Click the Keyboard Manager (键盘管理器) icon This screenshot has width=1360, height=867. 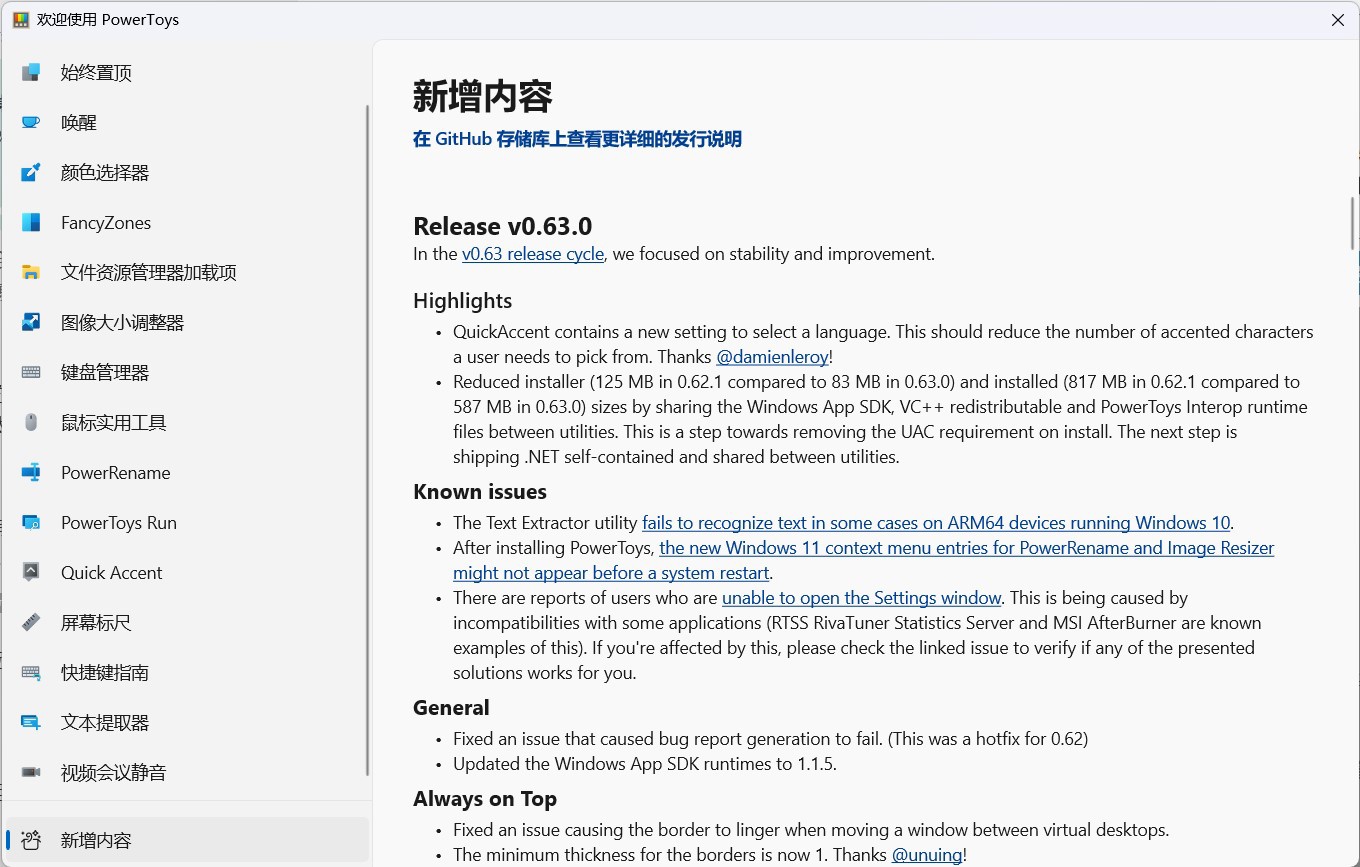click(x=31, y=372)
